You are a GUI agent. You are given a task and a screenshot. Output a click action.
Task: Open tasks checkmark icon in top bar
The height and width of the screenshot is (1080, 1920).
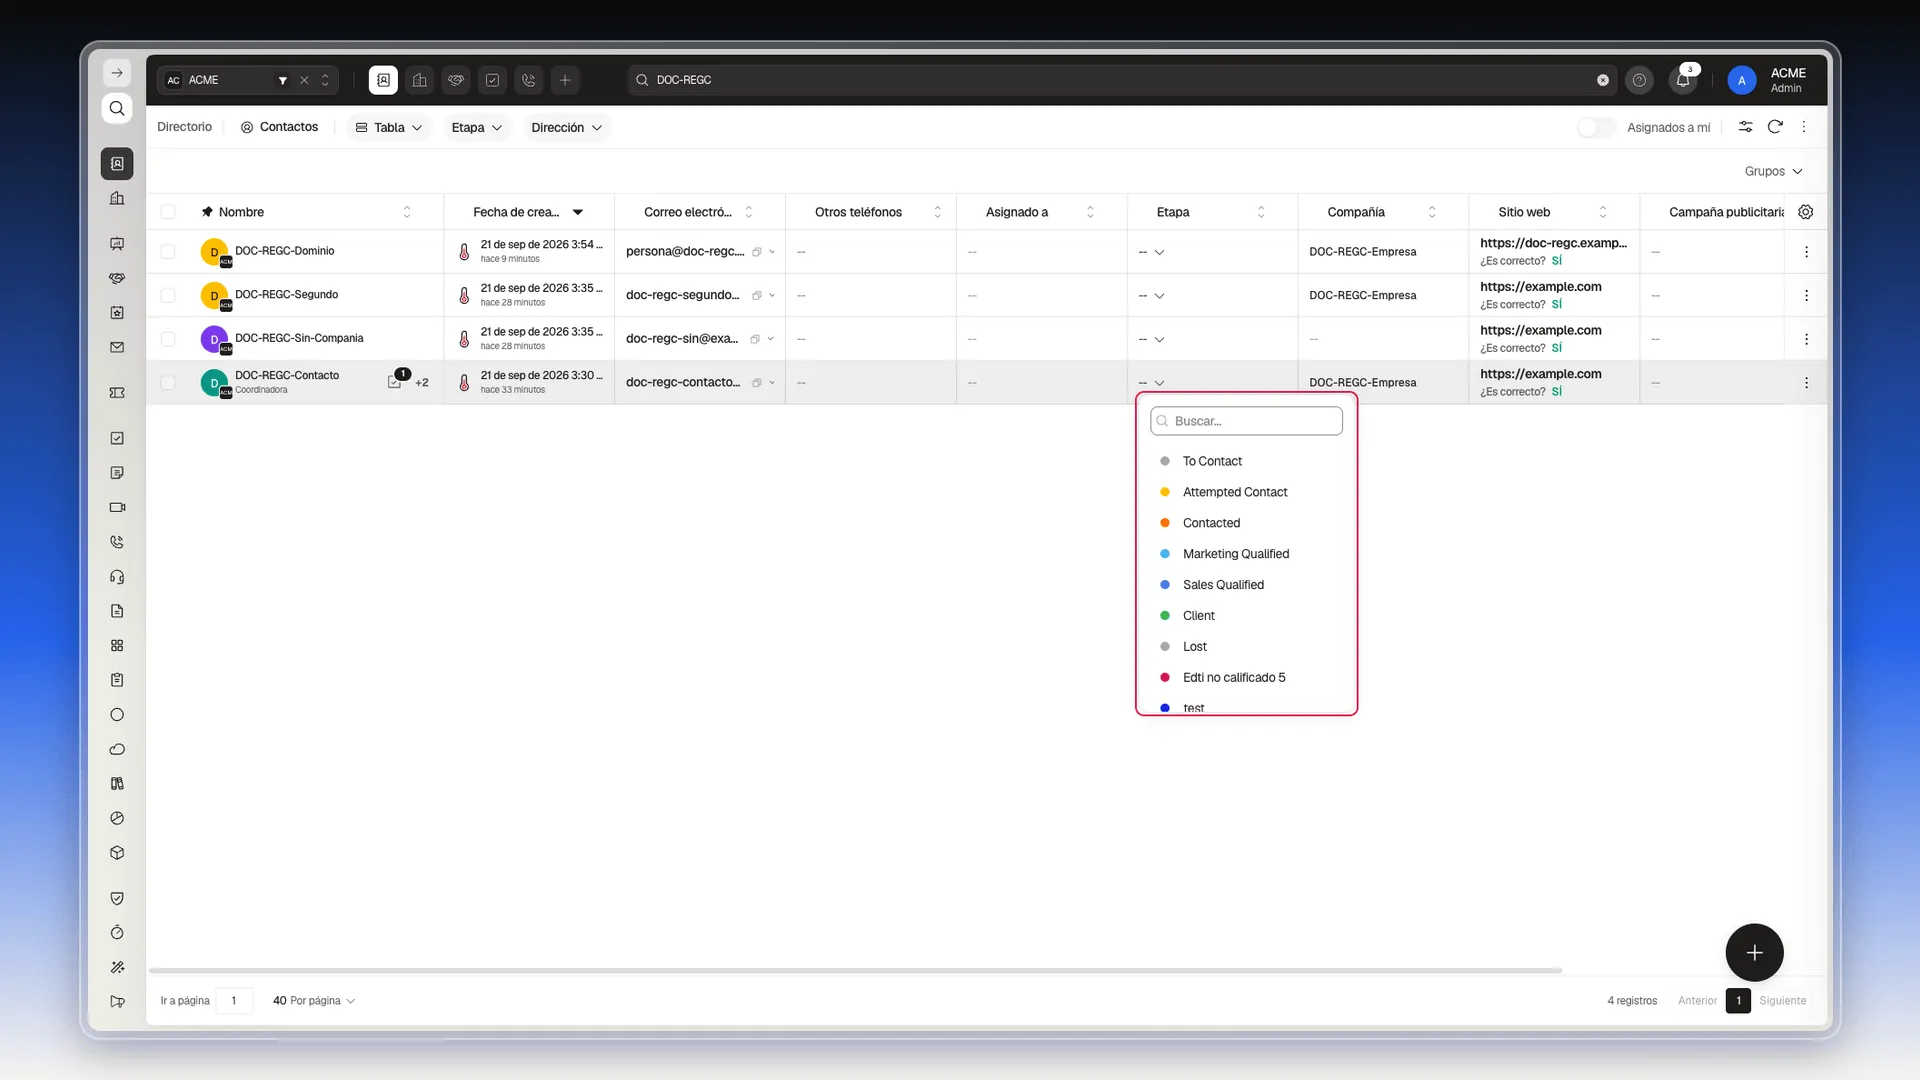click(x=492, y=80)
